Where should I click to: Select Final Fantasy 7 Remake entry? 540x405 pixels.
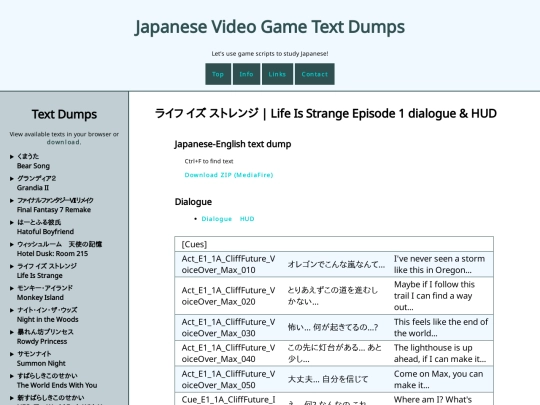(x=55, y=205)
